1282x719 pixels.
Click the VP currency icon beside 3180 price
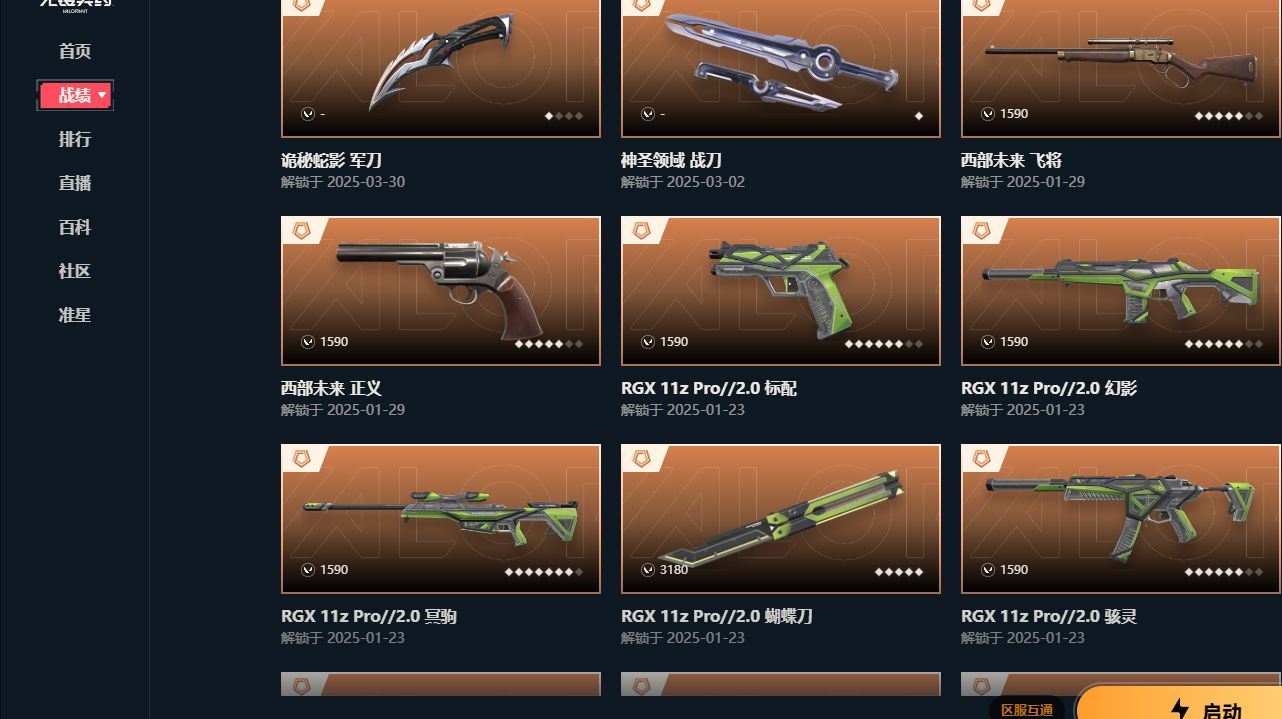point(648,570)
